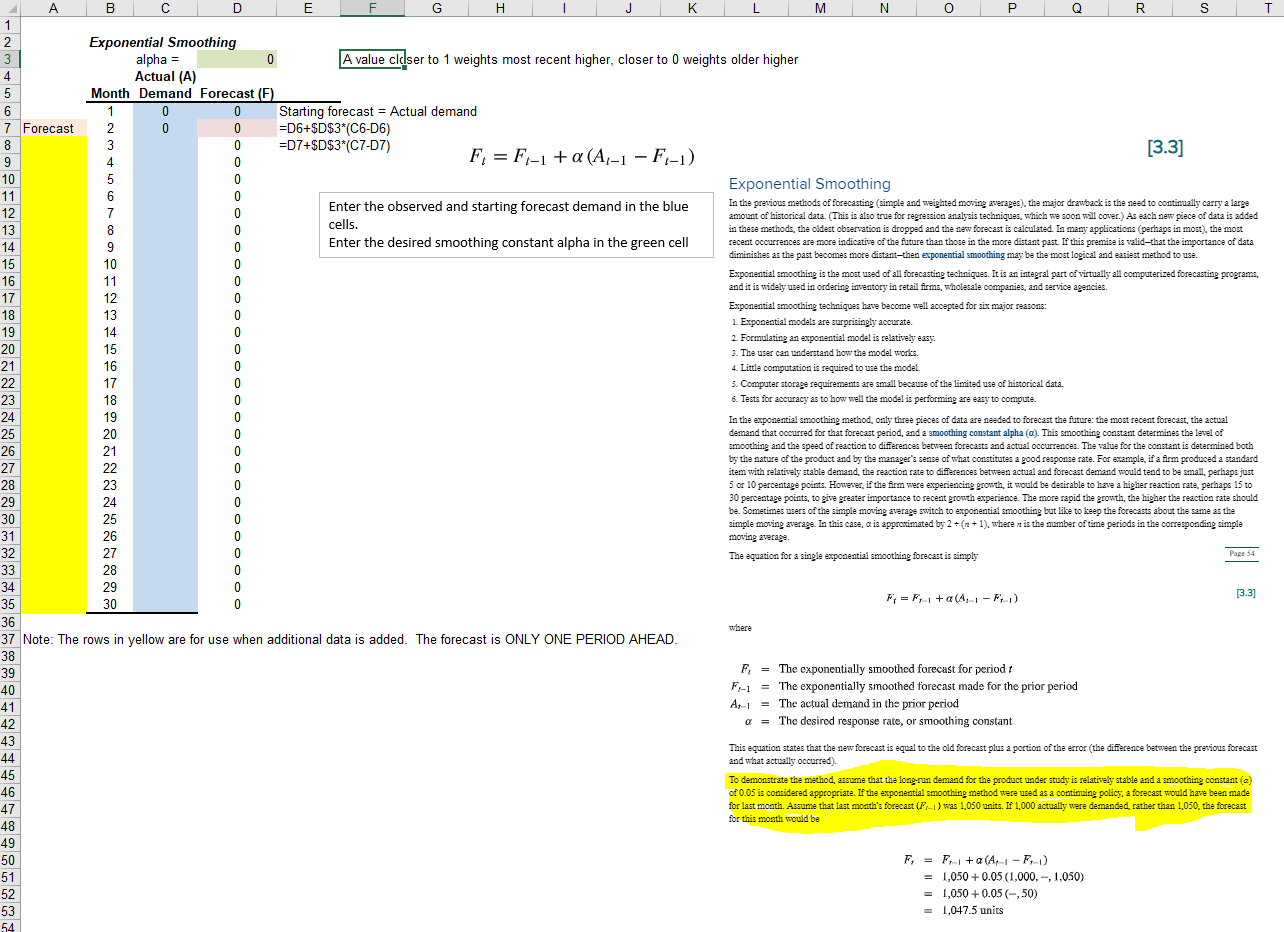The image size is (1284, 932).
Task: Click the large exponential smoothing formula image
Action: click(582, 158)
